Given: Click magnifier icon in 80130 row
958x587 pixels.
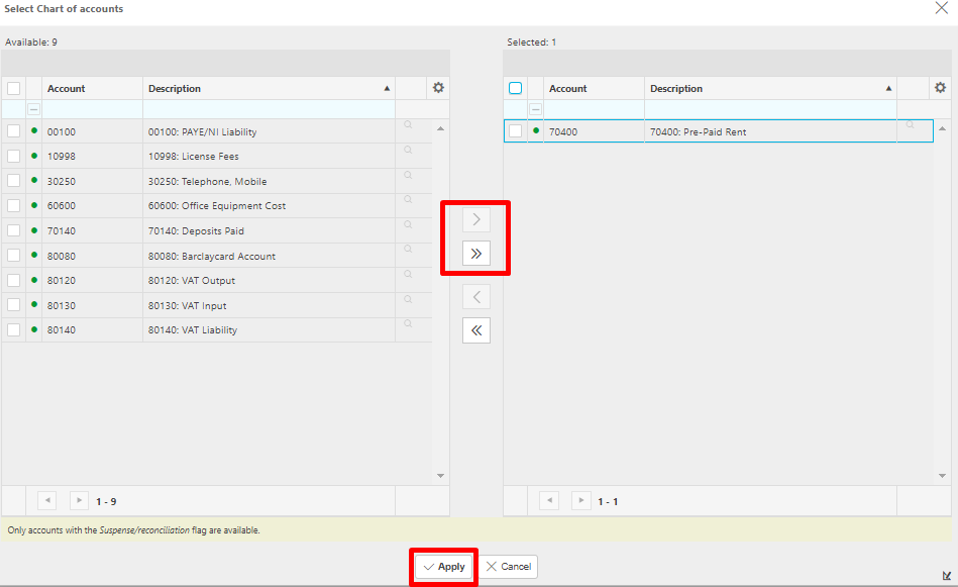Looking at the screenshot, I should click(x=408, y=299).
